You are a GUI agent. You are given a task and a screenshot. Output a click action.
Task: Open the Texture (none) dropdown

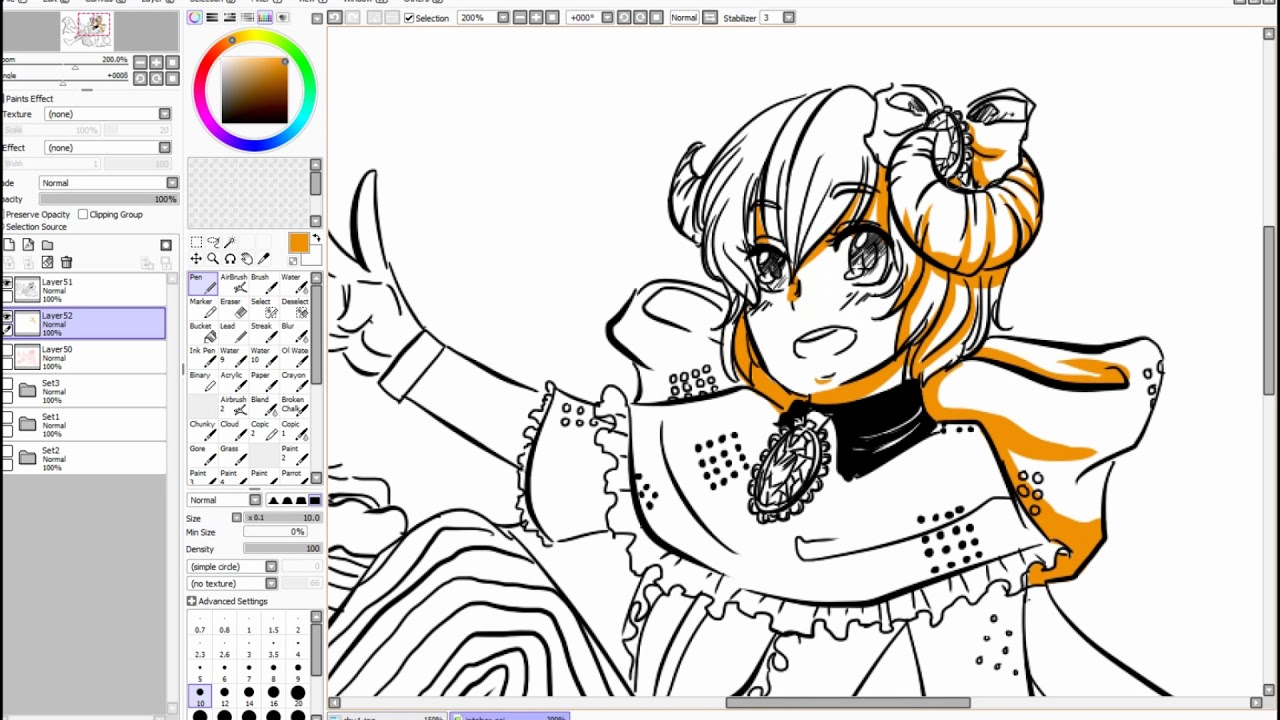point(165,114)
